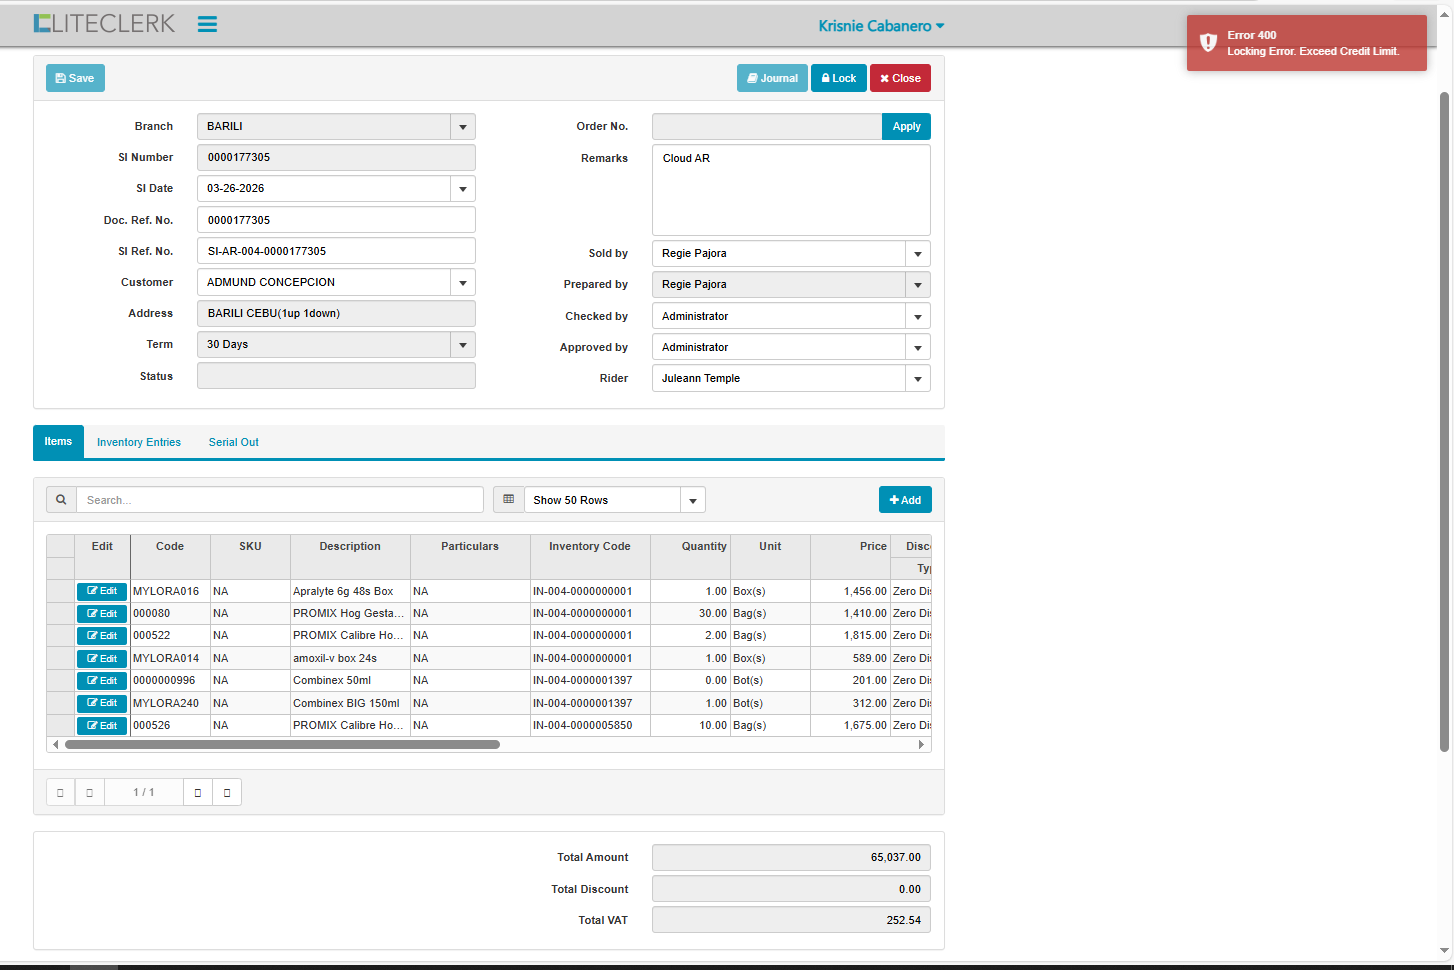
Task: Open the hamburger navigation menu
Action: click(x=207, y=24)
